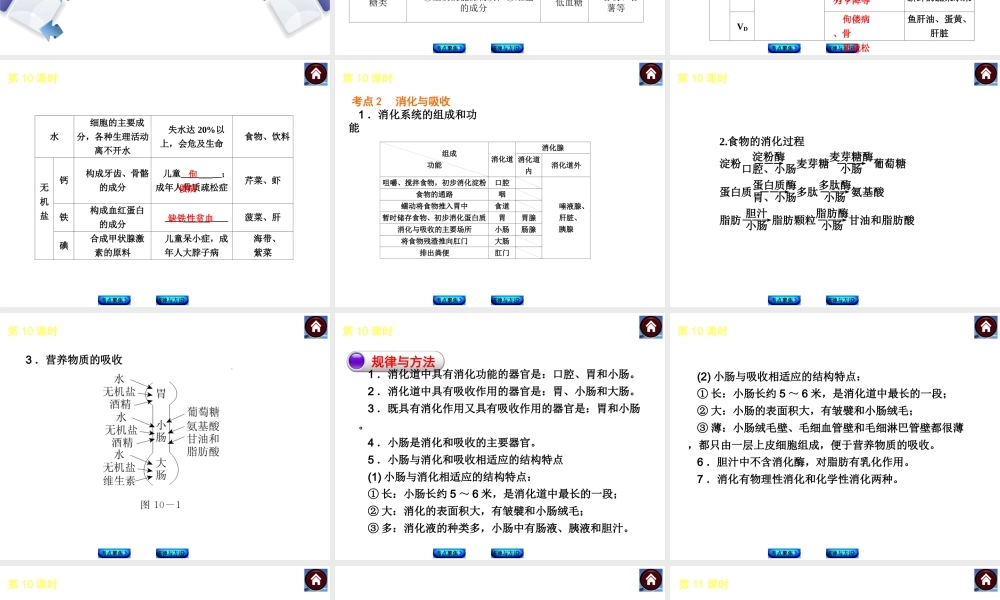
Task: Open the digestion process formulas slide thumbnail
Action: point(835,183)
